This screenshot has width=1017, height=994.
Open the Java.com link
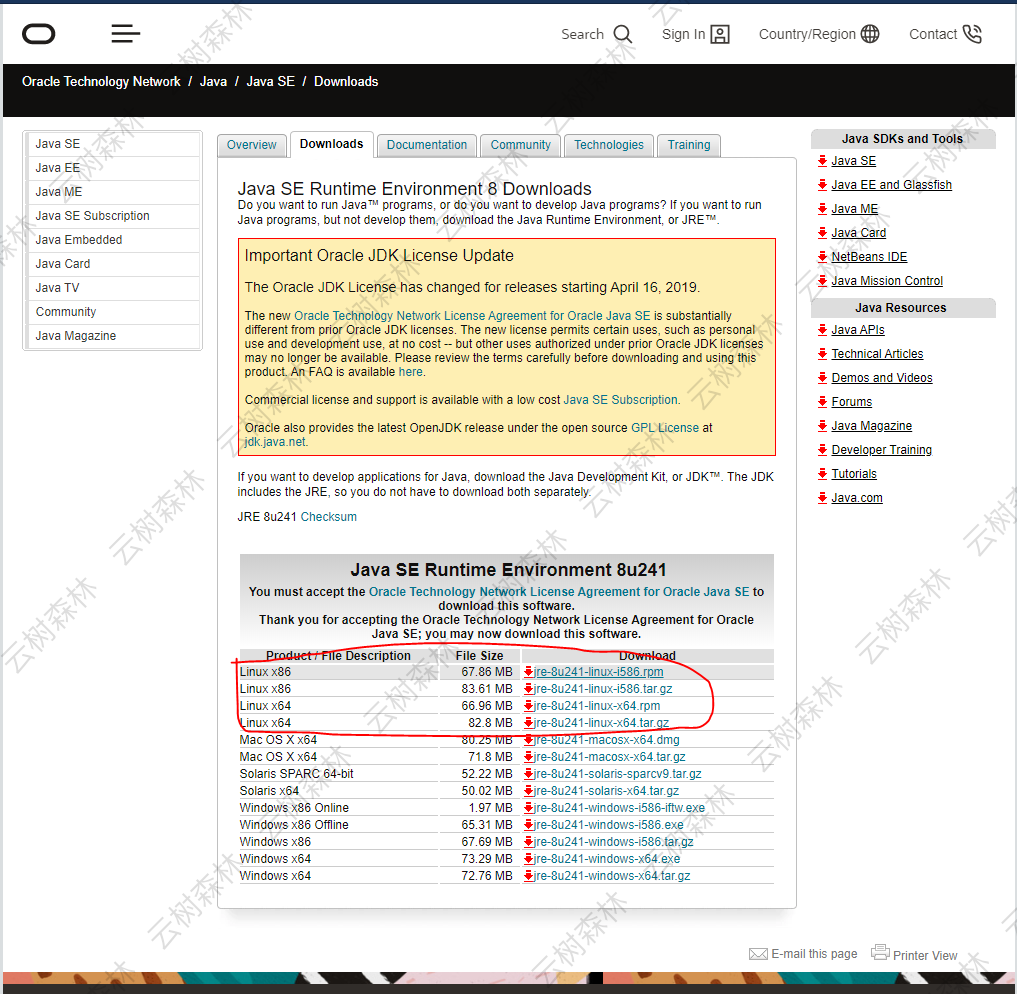(857, 498)
